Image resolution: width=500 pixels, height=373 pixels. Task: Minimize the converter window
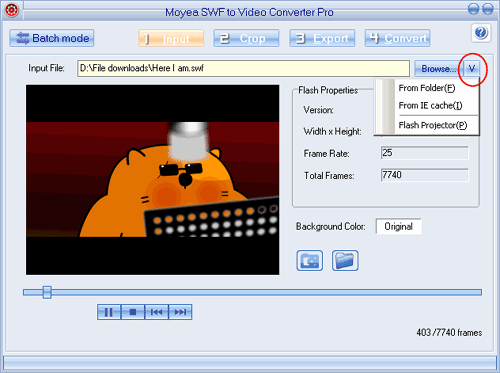(x=473, y=9)
